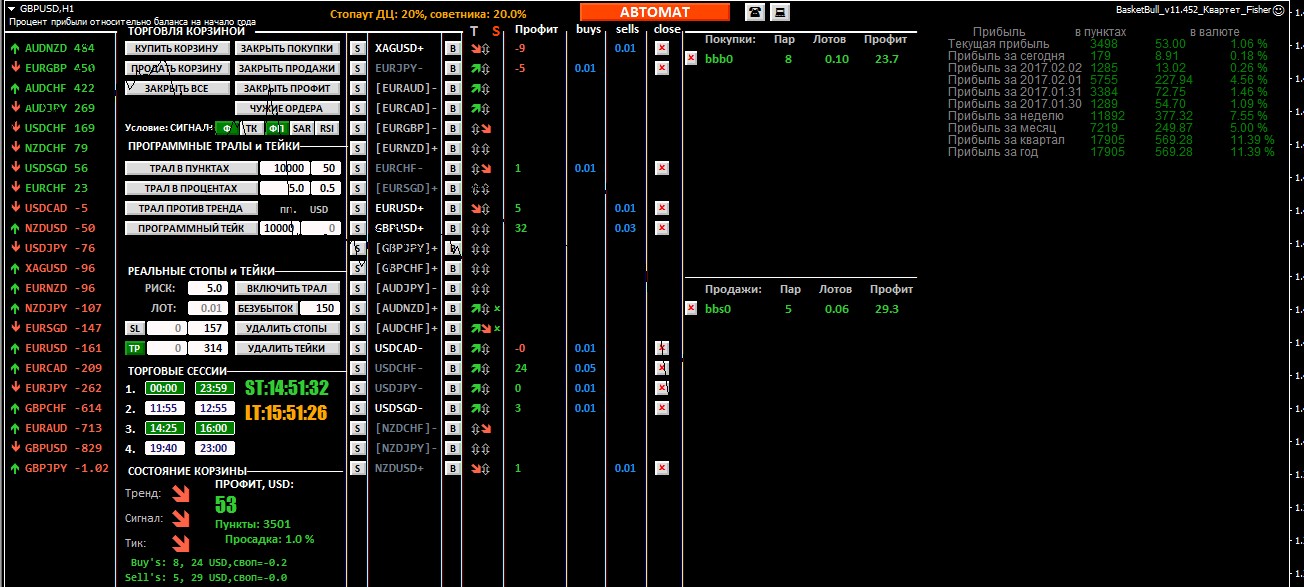Click КУПИТЬ КОРЗИНУ to buy basket
Screen dimensions: 1304x587
(178, 48)
